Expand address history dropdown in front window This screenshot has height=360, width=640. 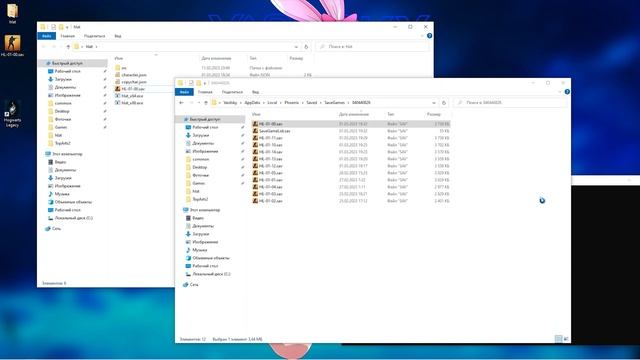pyautogui.click(x=434, y=103)
